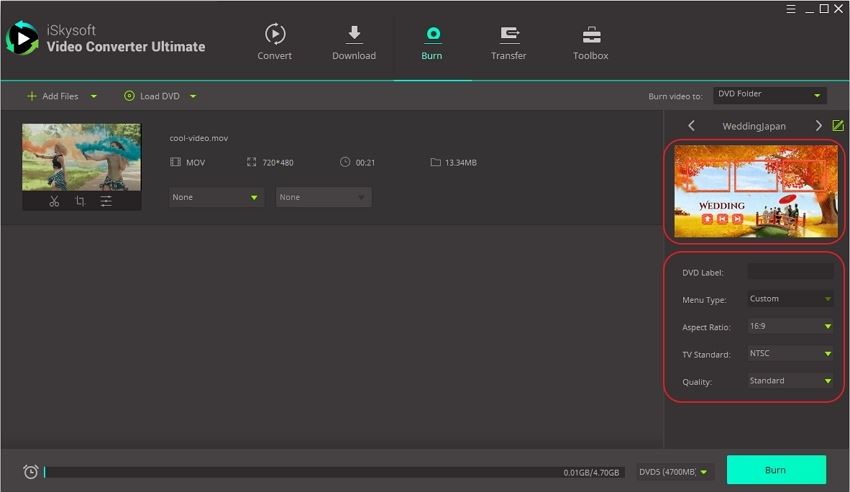Click the green edit template icon
The image size is (850, 492).
[x=837, y=126]
